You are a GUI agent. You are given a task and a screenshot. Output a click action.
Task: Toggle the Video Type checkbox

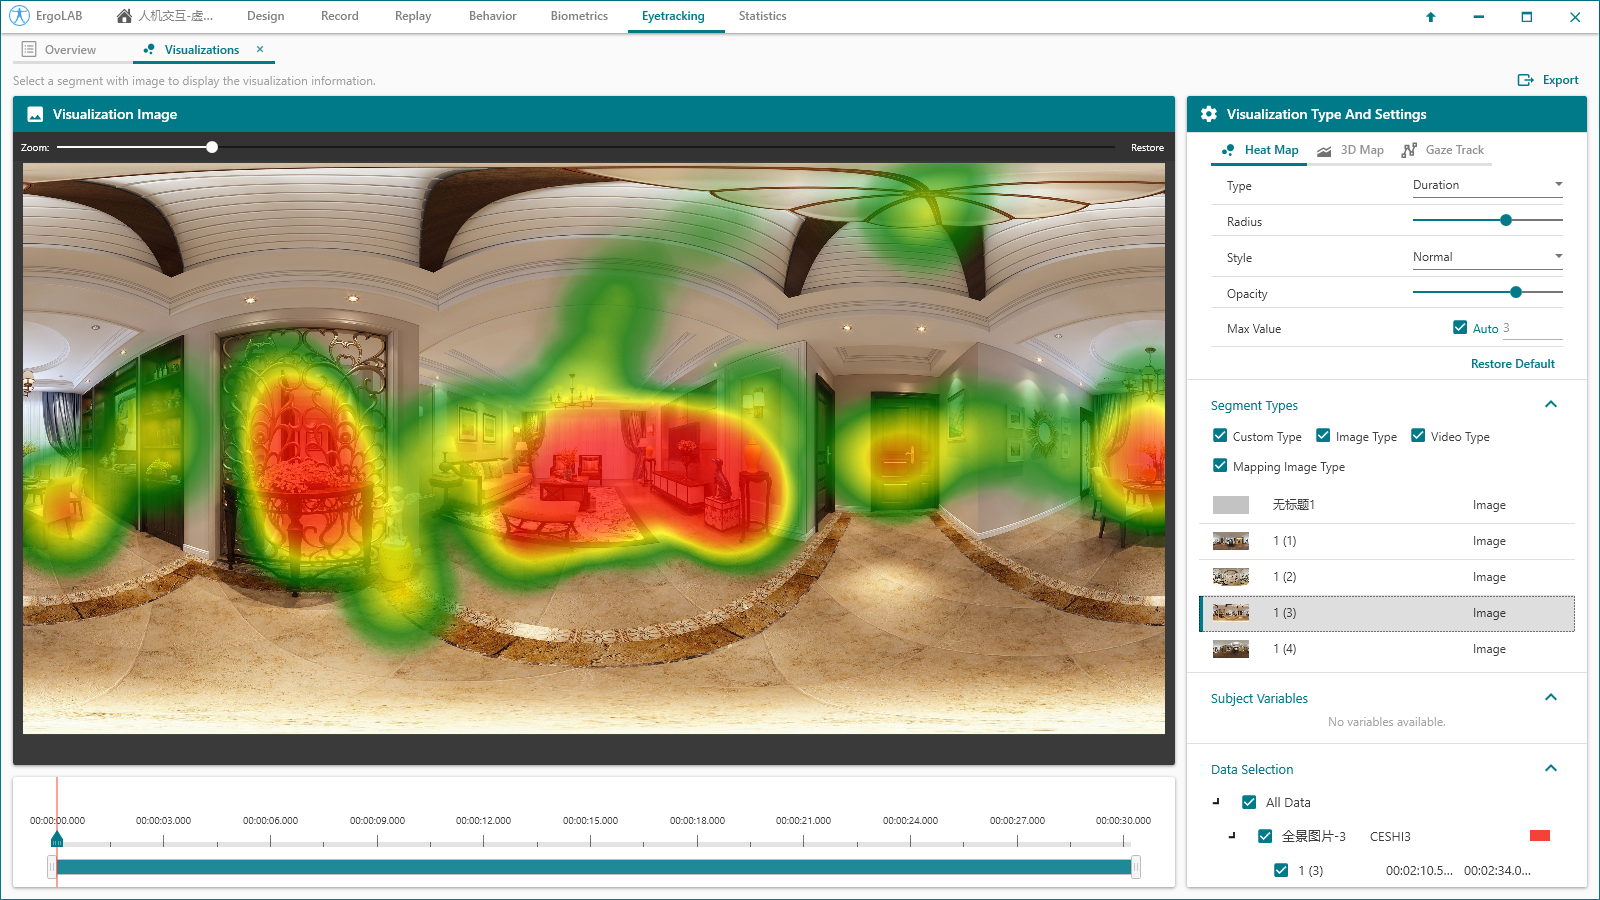click(1418, 436)
